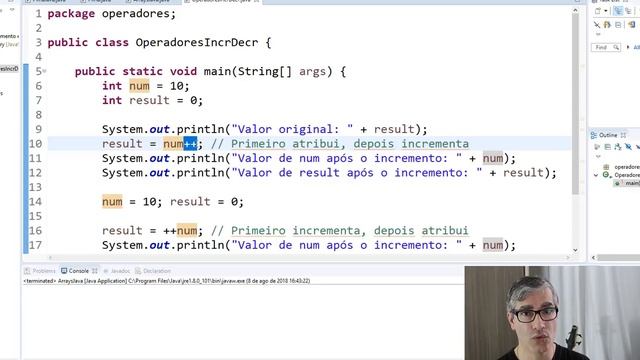The width and height of the screenshot is (640, 360).
Task: Close the Console view using its tab icon
Action: tap(95, 271)
